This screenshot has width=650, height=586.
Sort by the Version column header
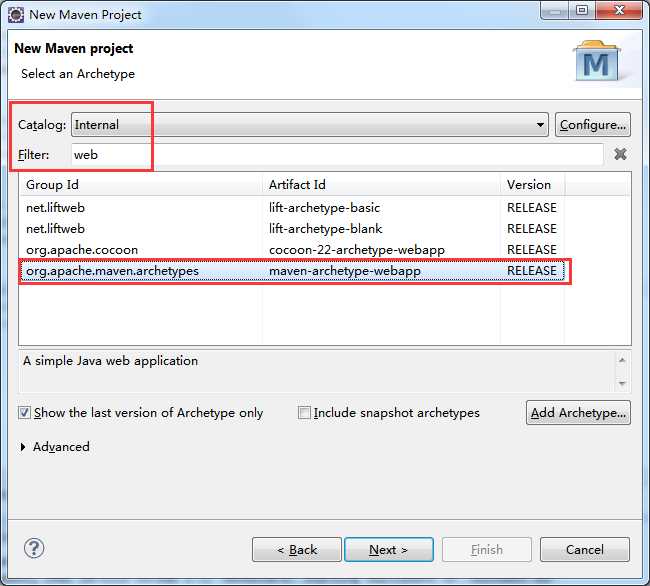(532, 184)
